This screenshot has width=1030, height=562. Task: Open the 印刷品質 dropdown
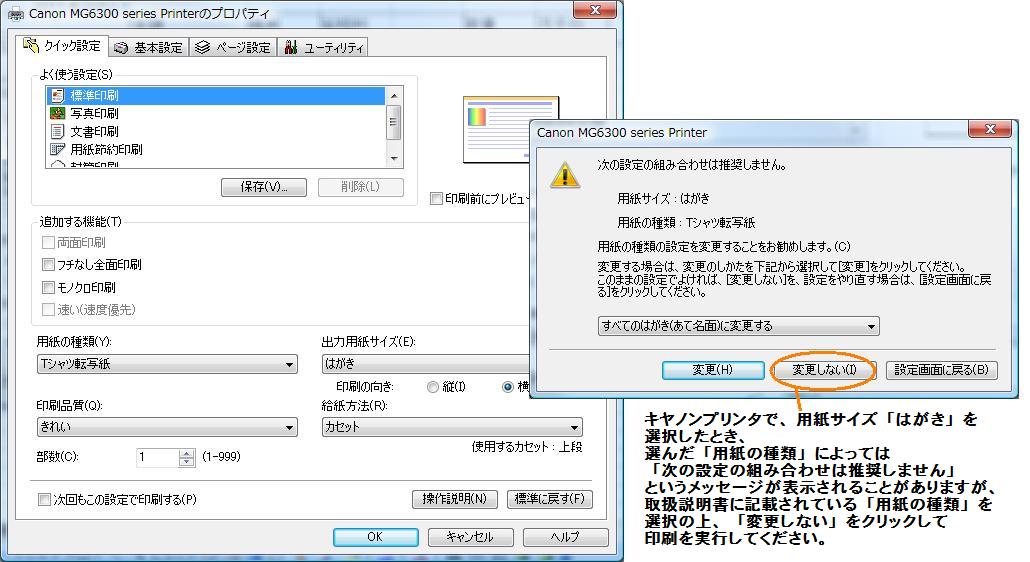(168, 427)
